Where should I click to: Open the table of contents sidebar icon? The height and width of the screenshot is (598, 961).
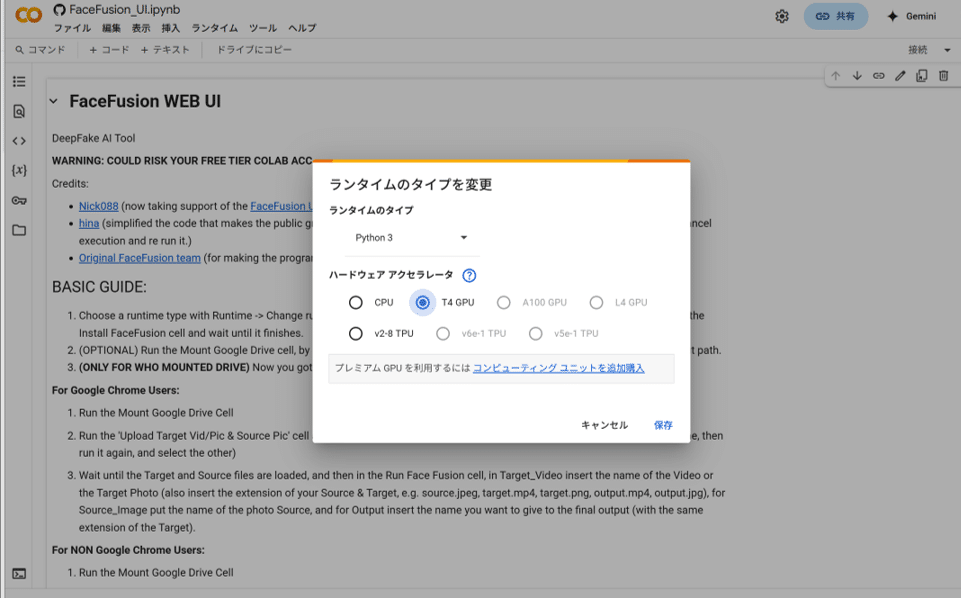pos(19,81)
